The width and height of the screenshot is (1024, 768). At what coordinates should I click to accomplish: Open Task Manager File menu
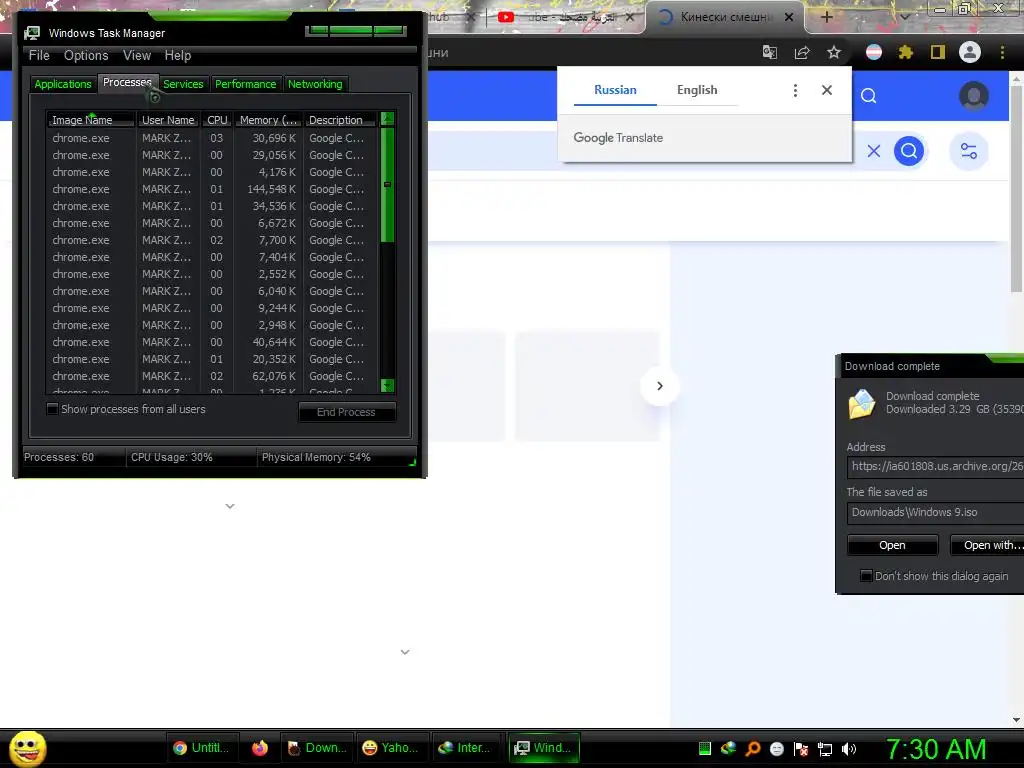pyautogui.click(x=39, y=56)
